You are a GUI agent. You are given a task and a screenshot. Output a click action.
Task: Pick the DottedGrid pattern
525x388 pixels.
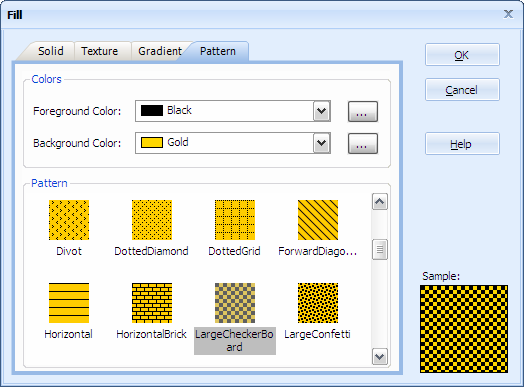point(235,220)
